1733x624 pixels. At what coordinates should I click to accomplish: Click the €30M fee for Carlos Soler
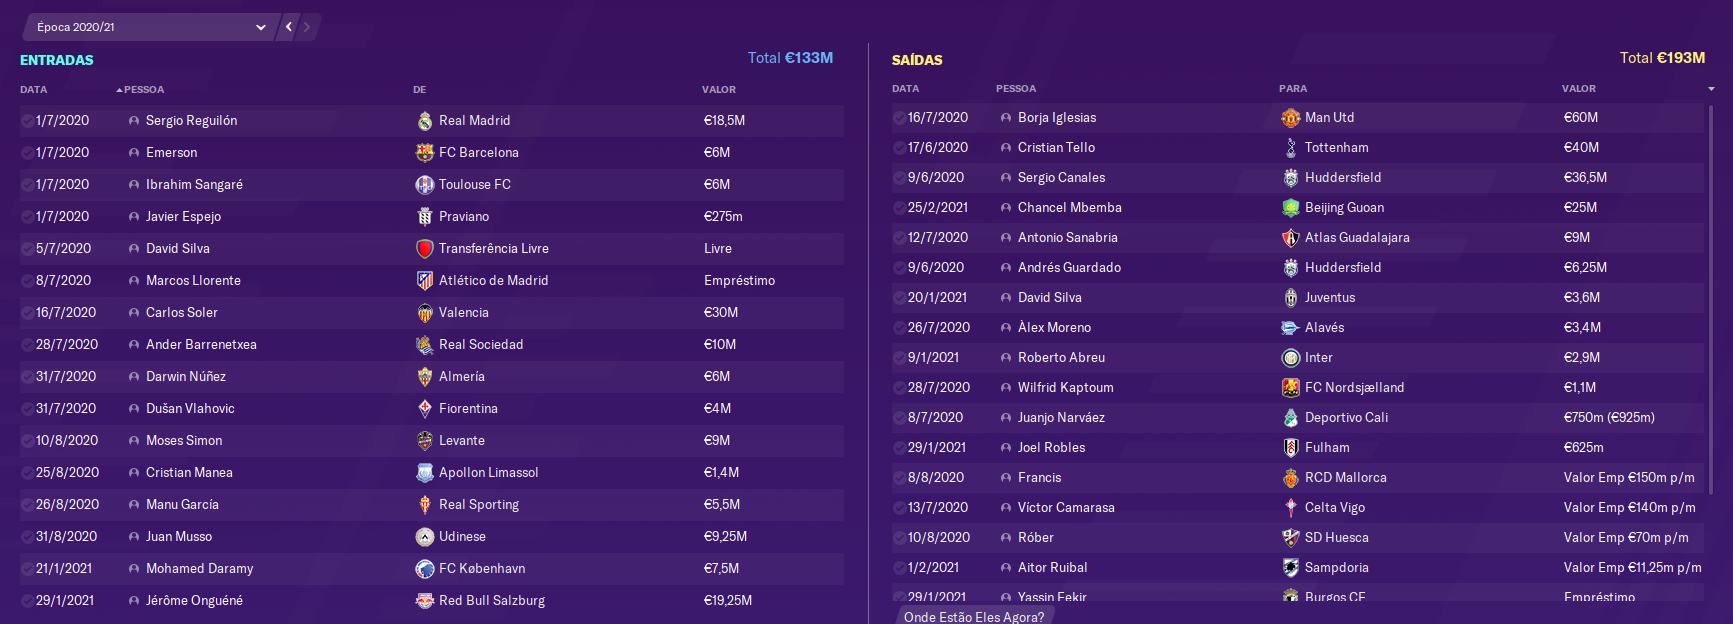[x=721, y=313]
